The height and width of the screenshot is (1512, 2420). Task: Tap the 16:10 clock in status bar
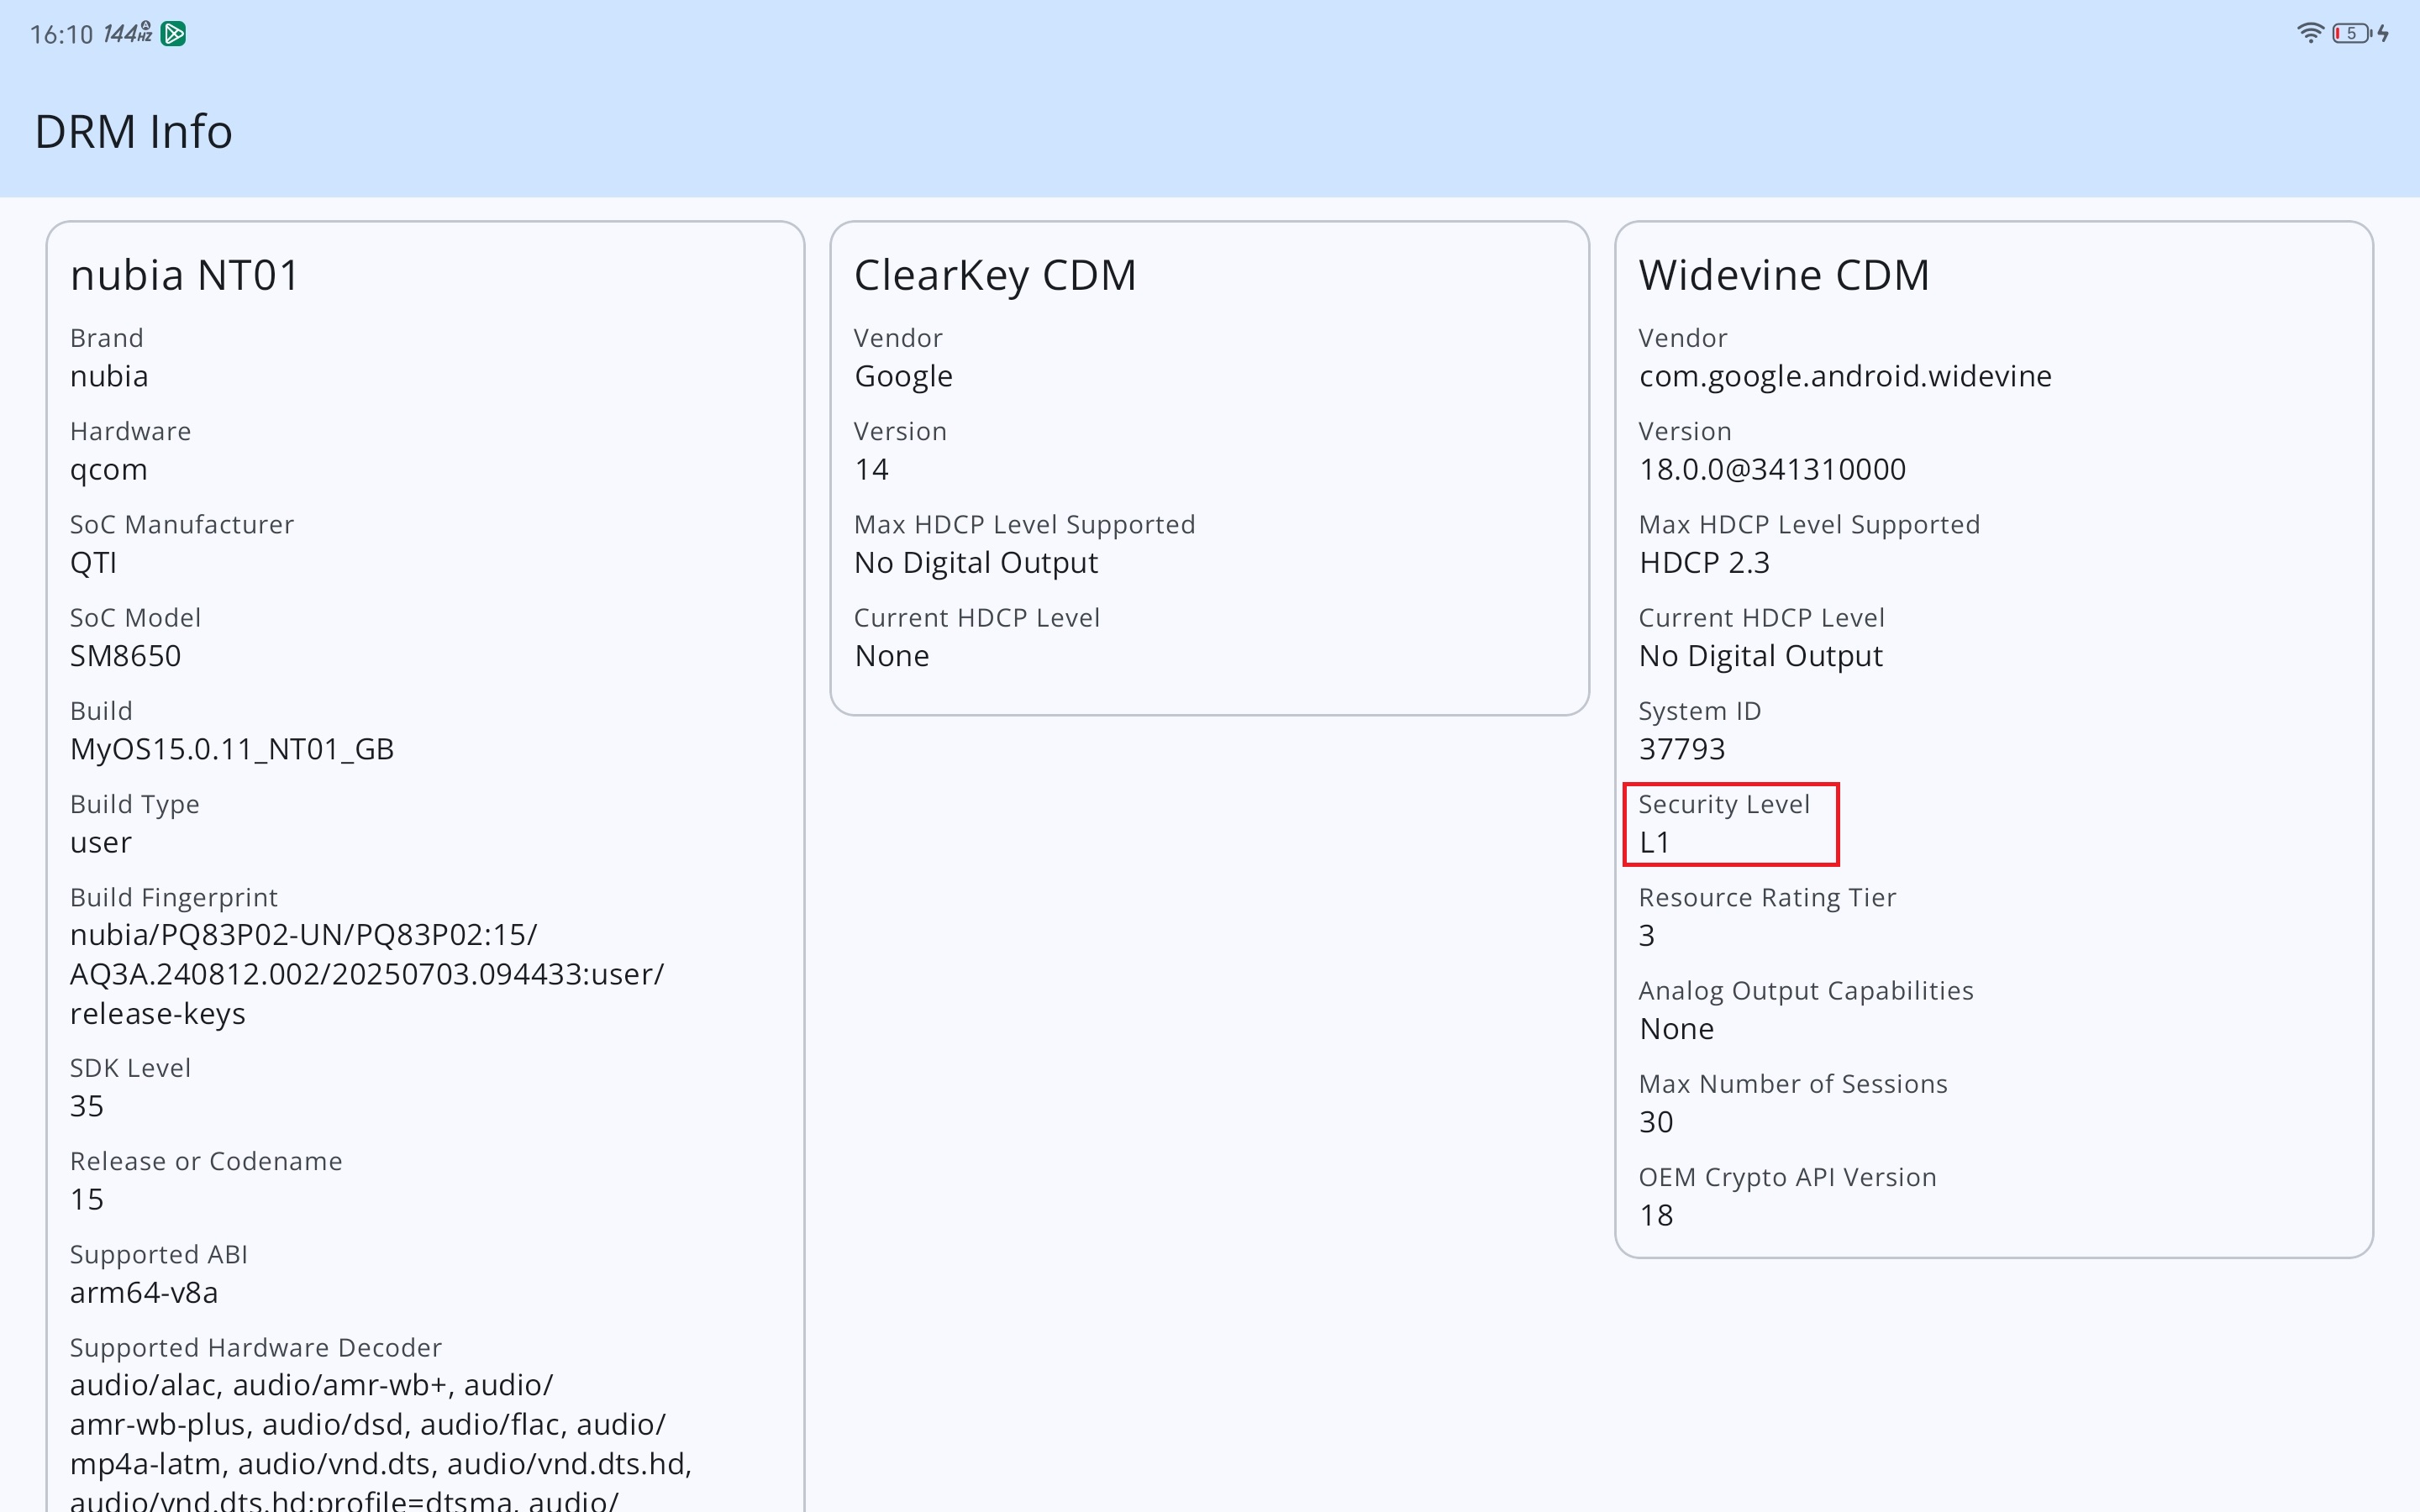[x=61, y=35]
